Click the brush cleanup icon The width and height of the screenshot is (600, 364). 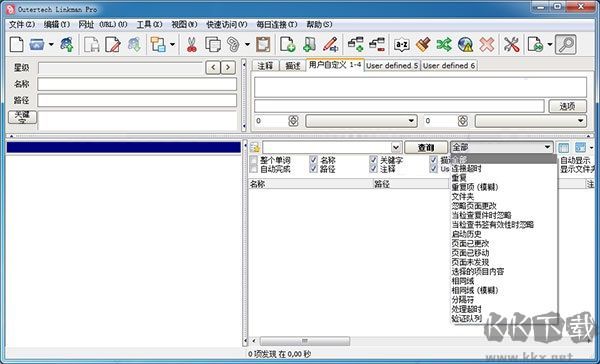423,45
